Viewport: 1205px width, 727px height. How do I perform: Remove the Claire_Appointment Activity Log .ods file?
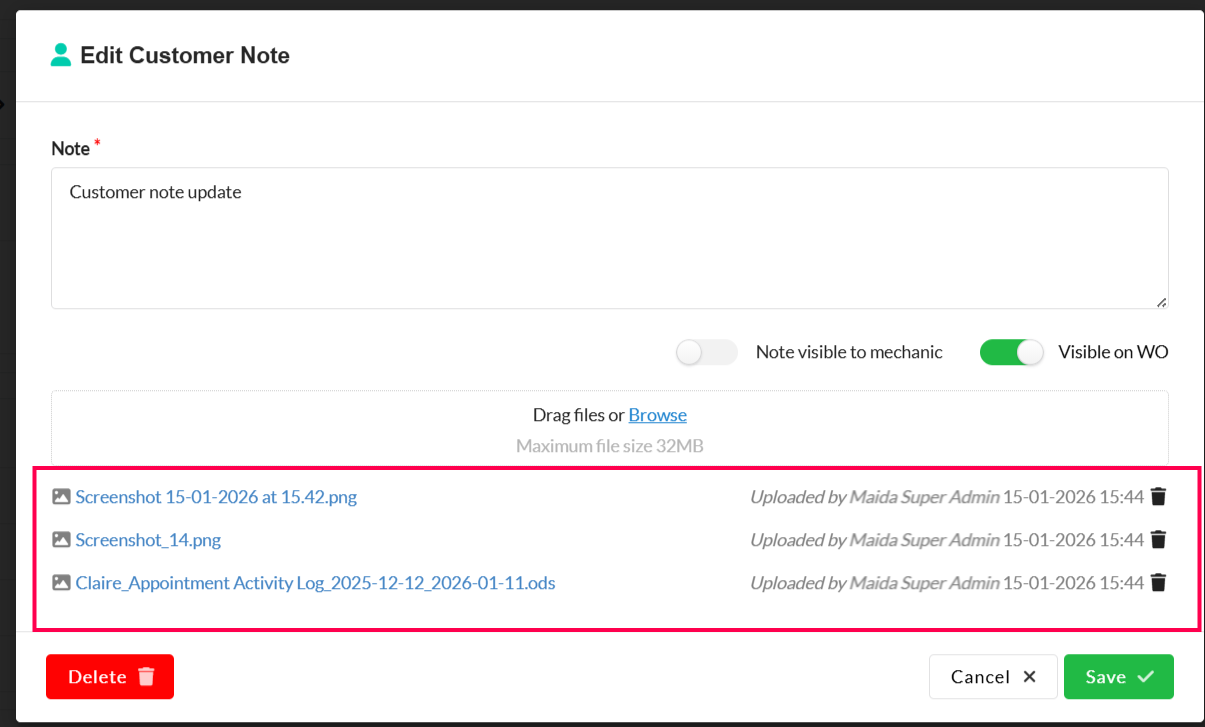pyautogui.click(x=1158, y=582)
